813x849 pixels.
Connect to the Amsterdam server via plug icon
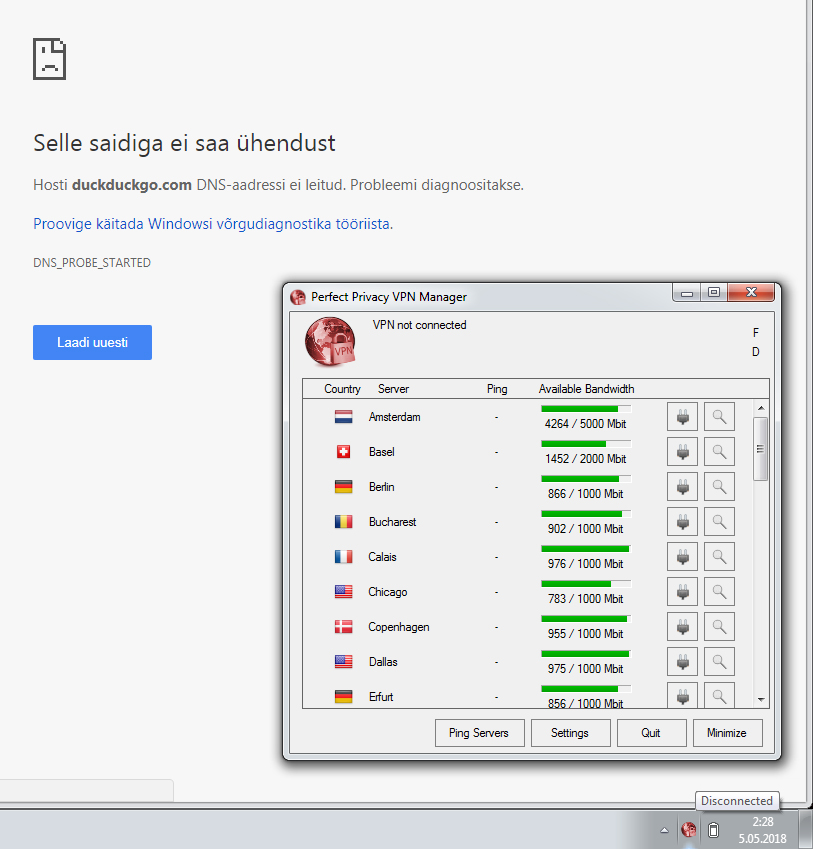pos(683,417)
